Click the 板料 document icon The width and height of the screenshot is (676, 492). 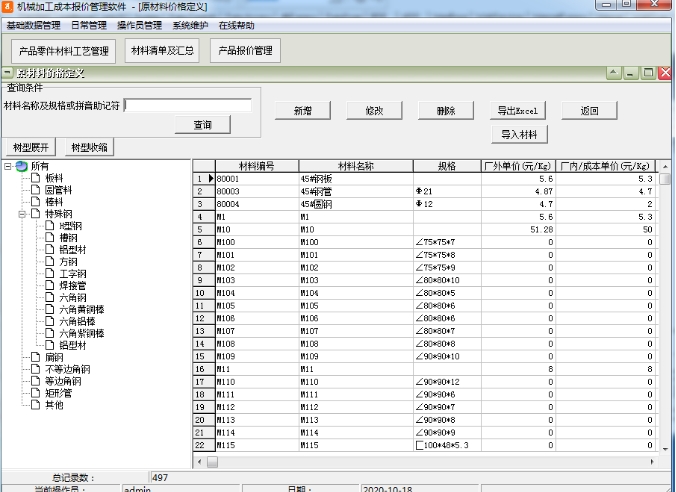tap(36, 178)
